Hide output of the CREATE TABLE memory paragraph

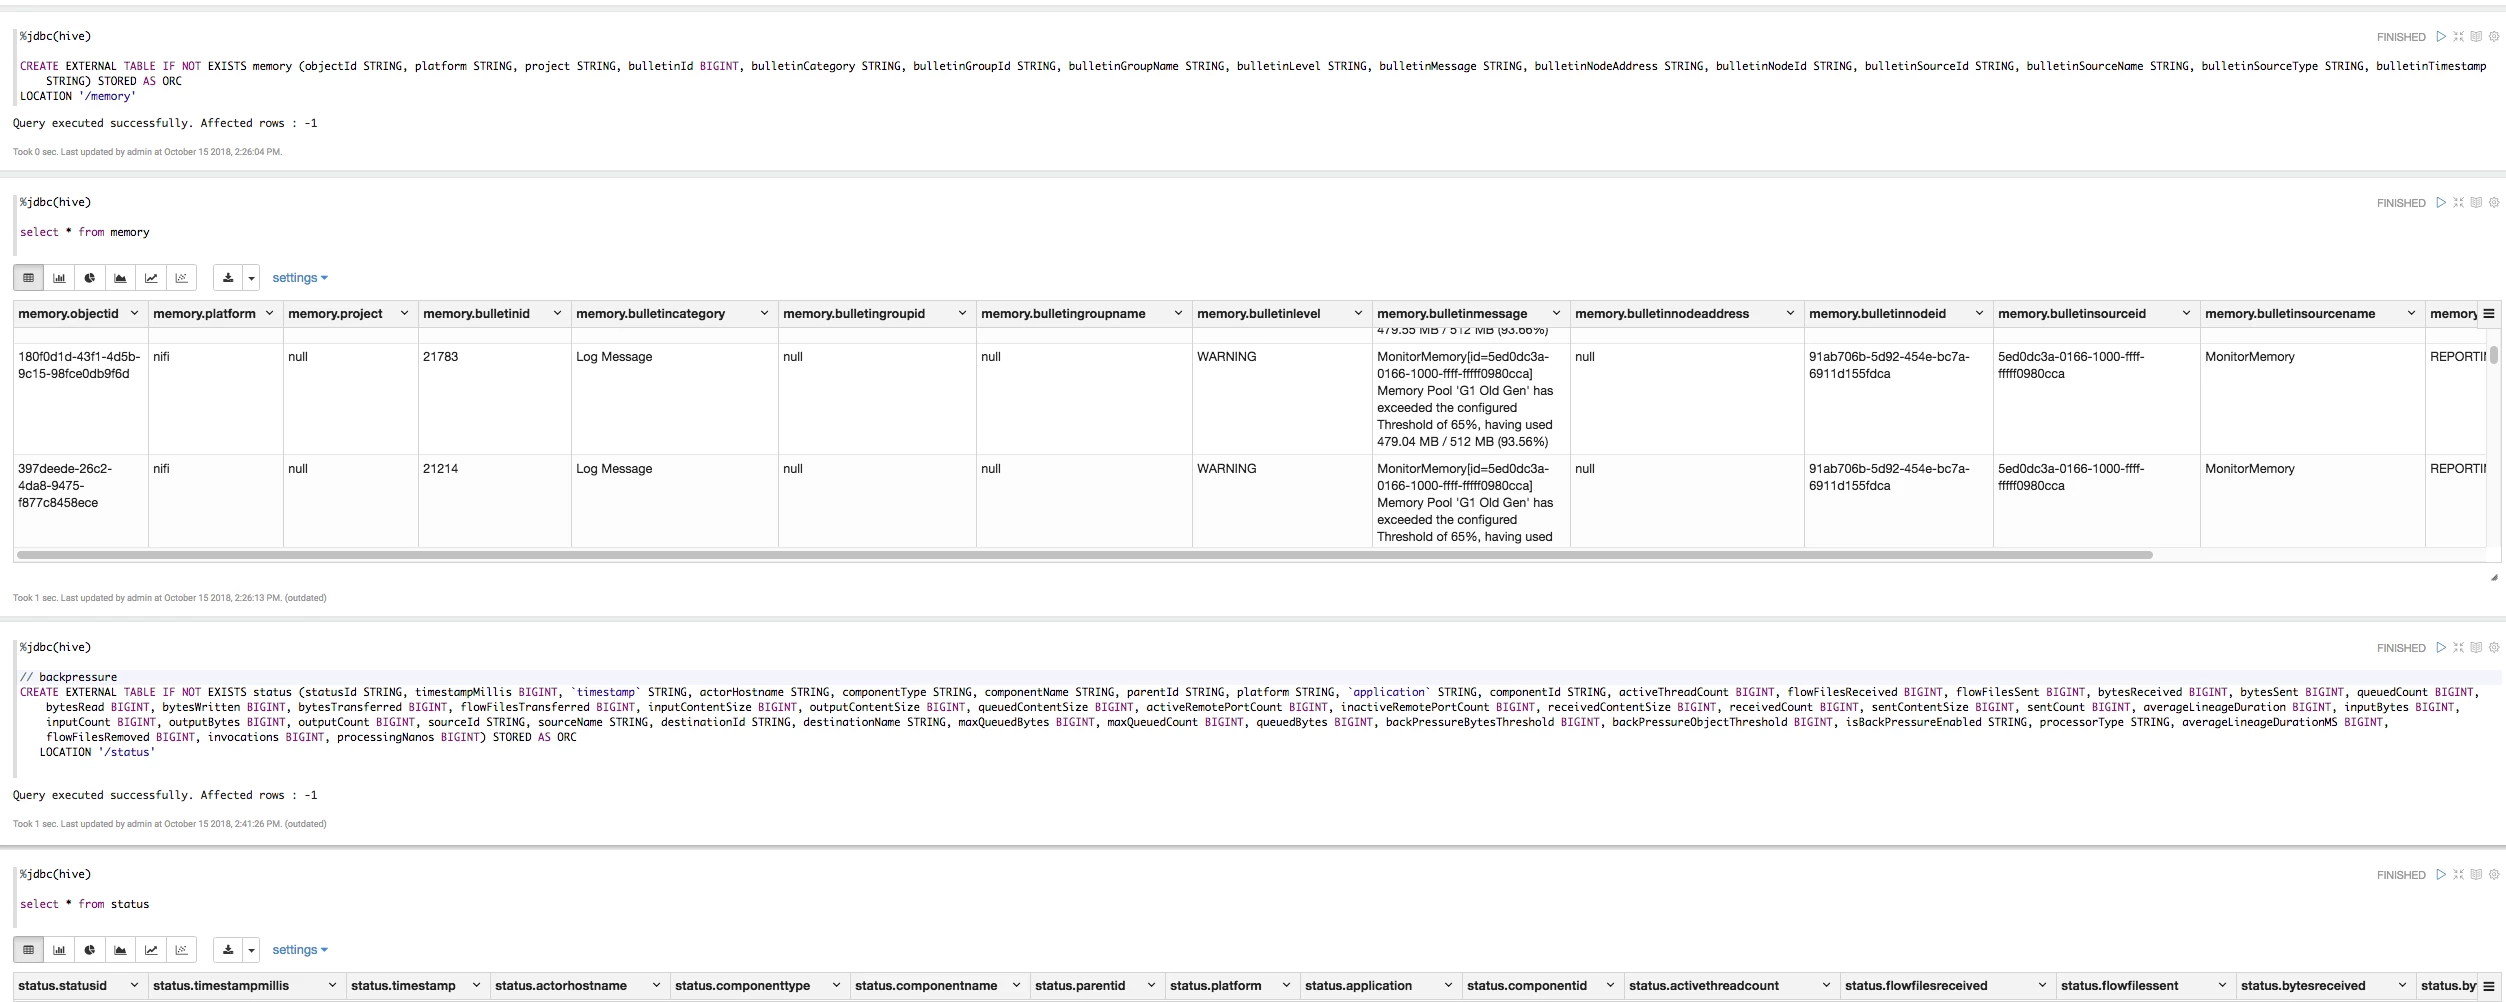coord(2476,37)
